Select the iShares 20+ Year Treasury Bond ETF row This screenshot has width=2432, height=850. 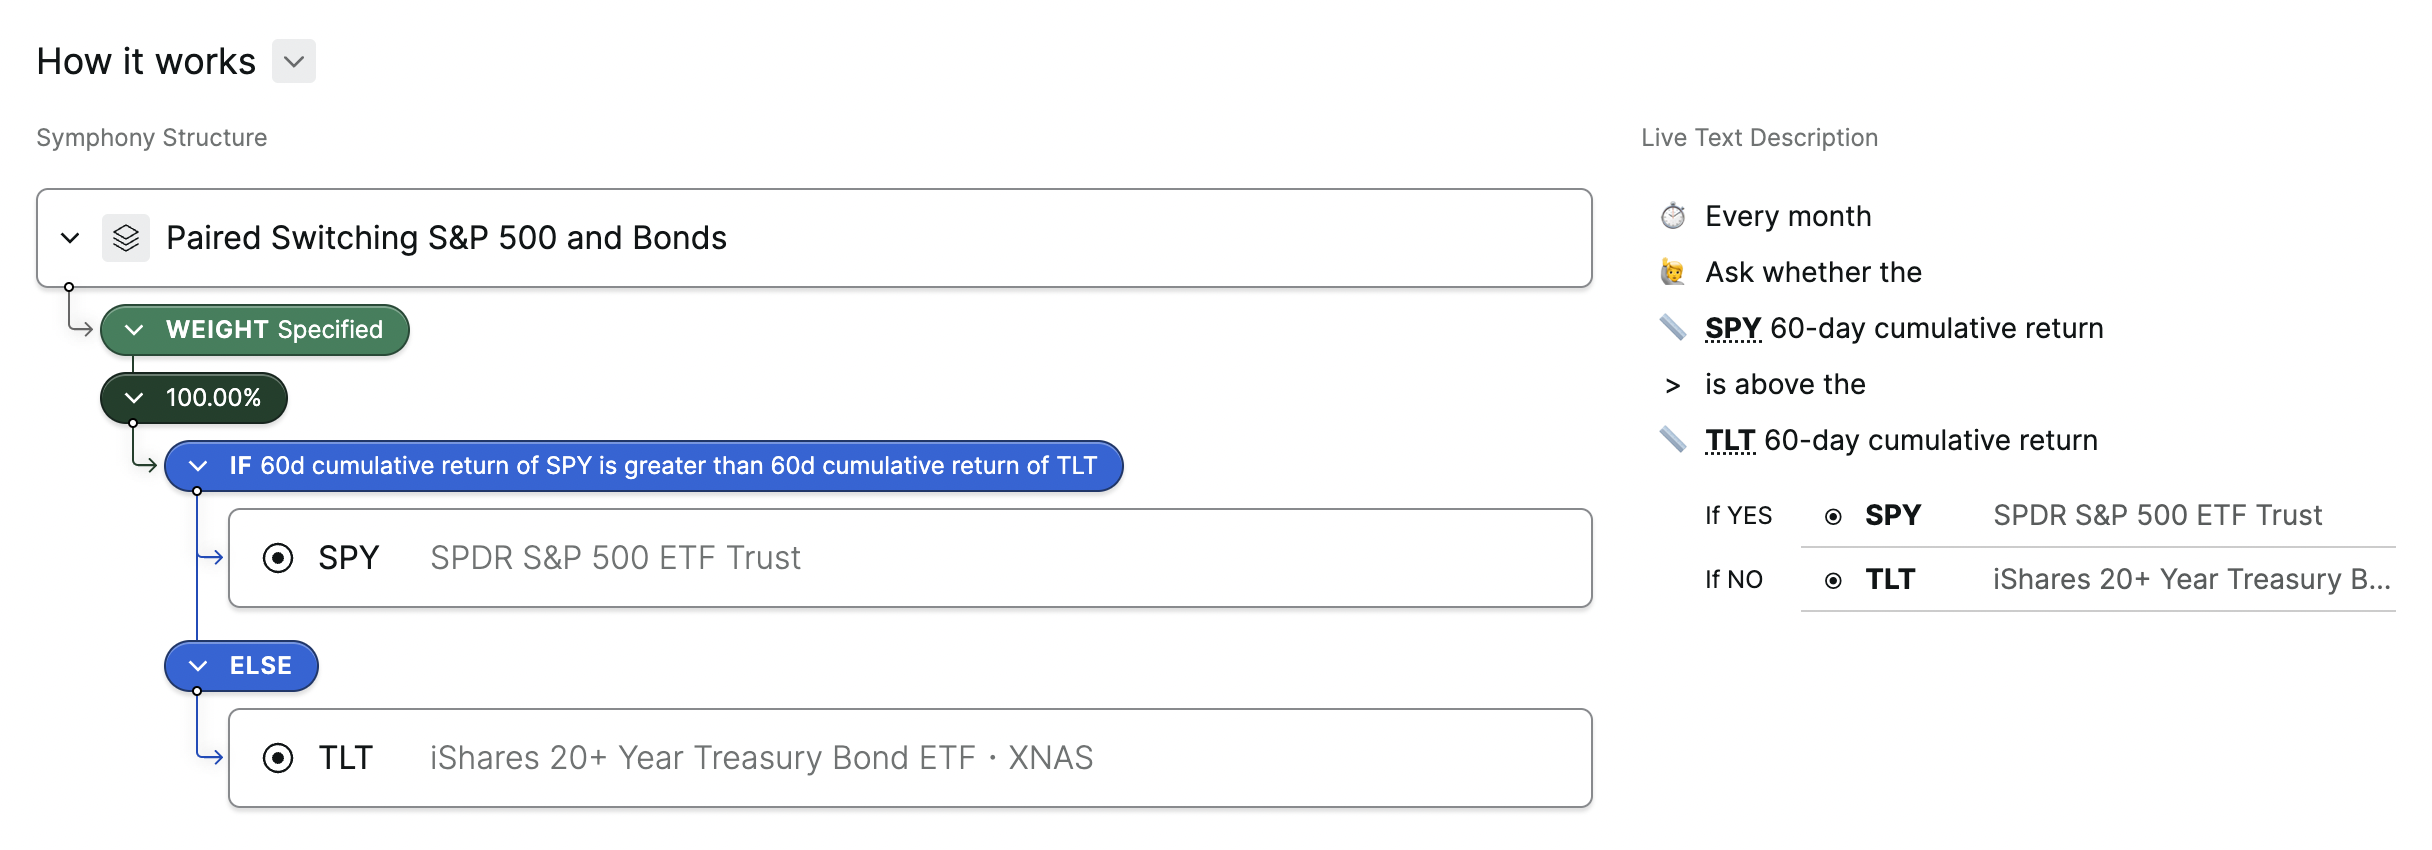coord(910,758)
